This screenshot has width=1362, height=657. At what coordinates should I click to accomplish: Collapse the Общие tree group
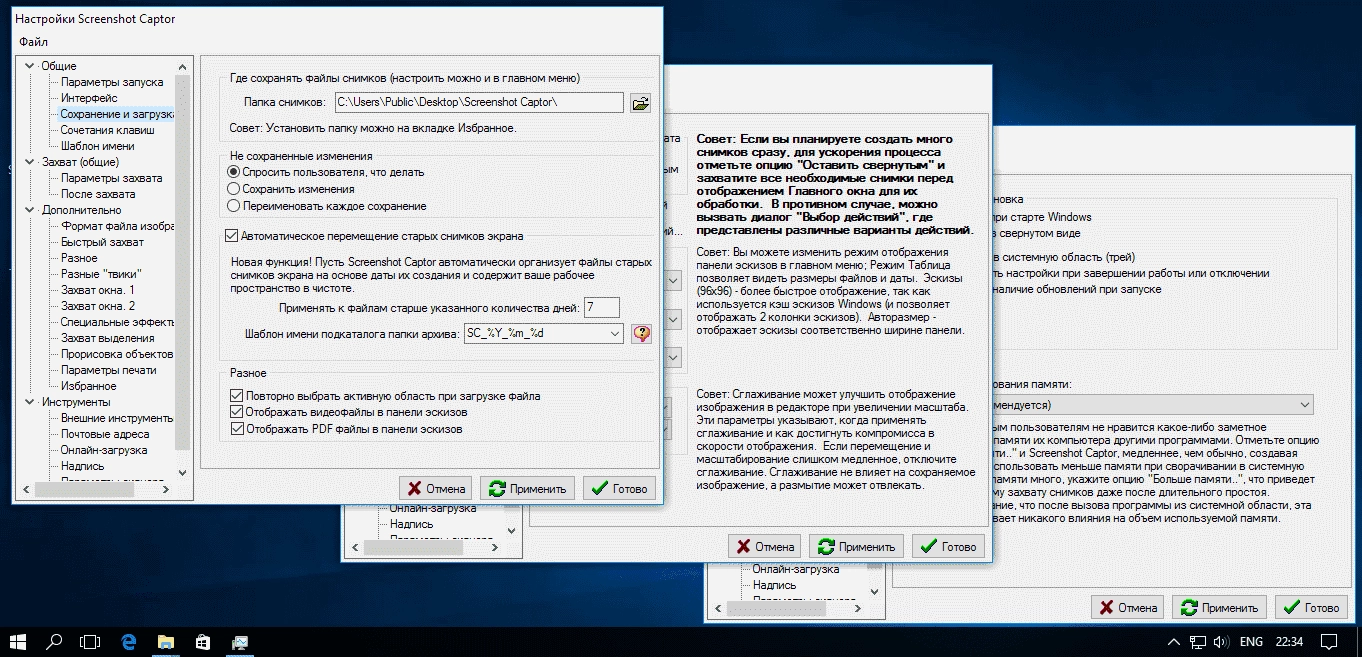[29, 66]
